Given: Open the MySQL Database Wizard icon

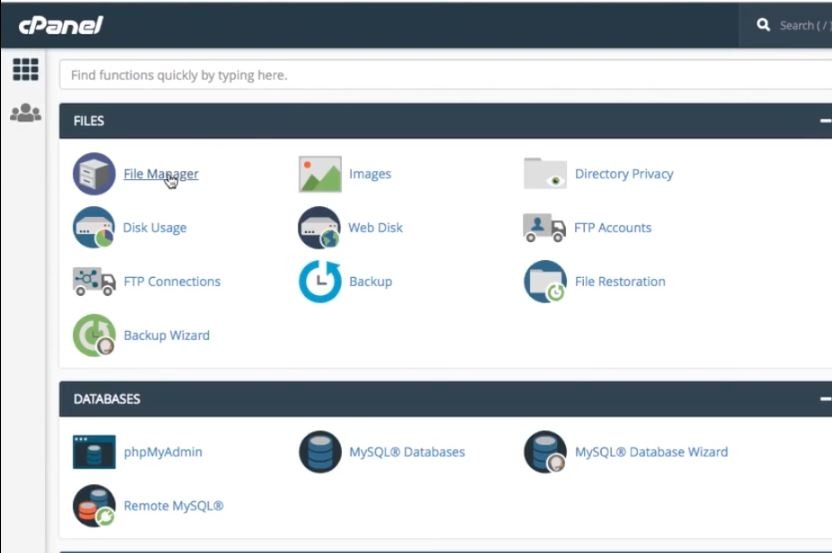Looking at the screenshot, I should click(545, 452).
